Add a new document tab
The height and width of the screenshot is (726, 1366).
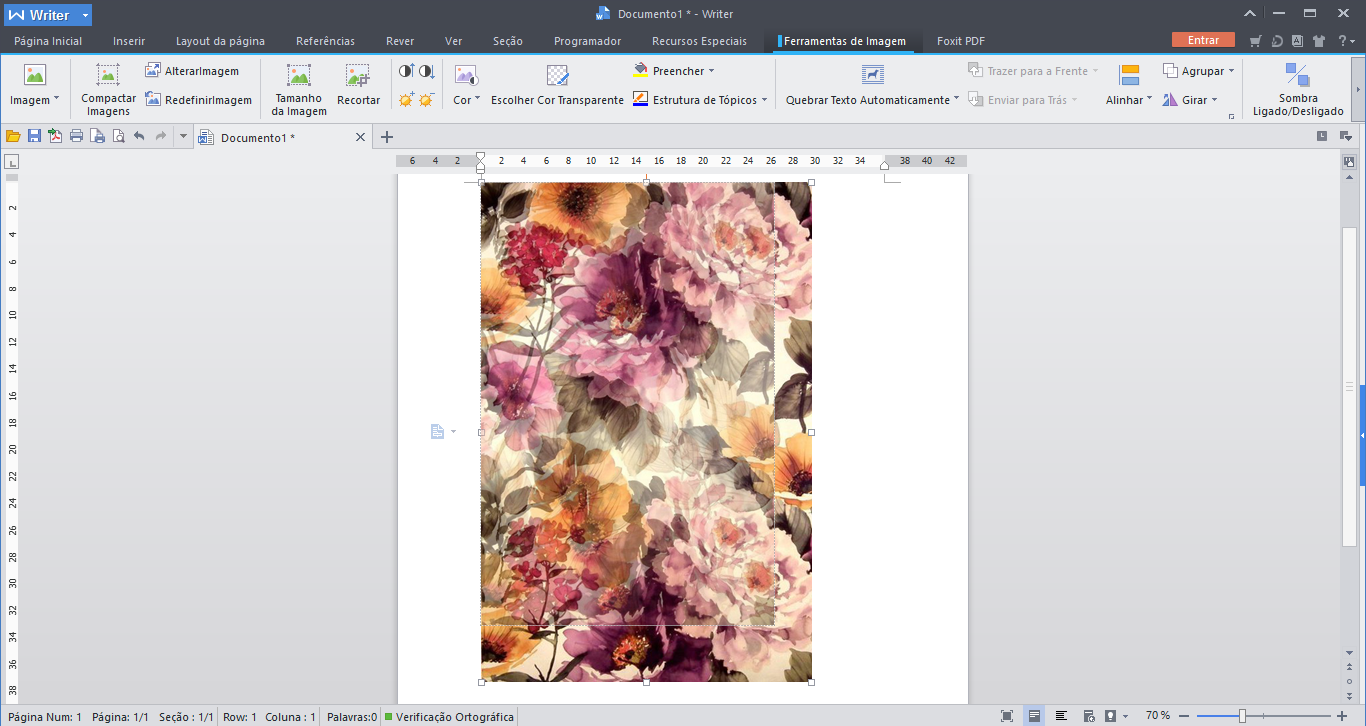click(387, 137)
